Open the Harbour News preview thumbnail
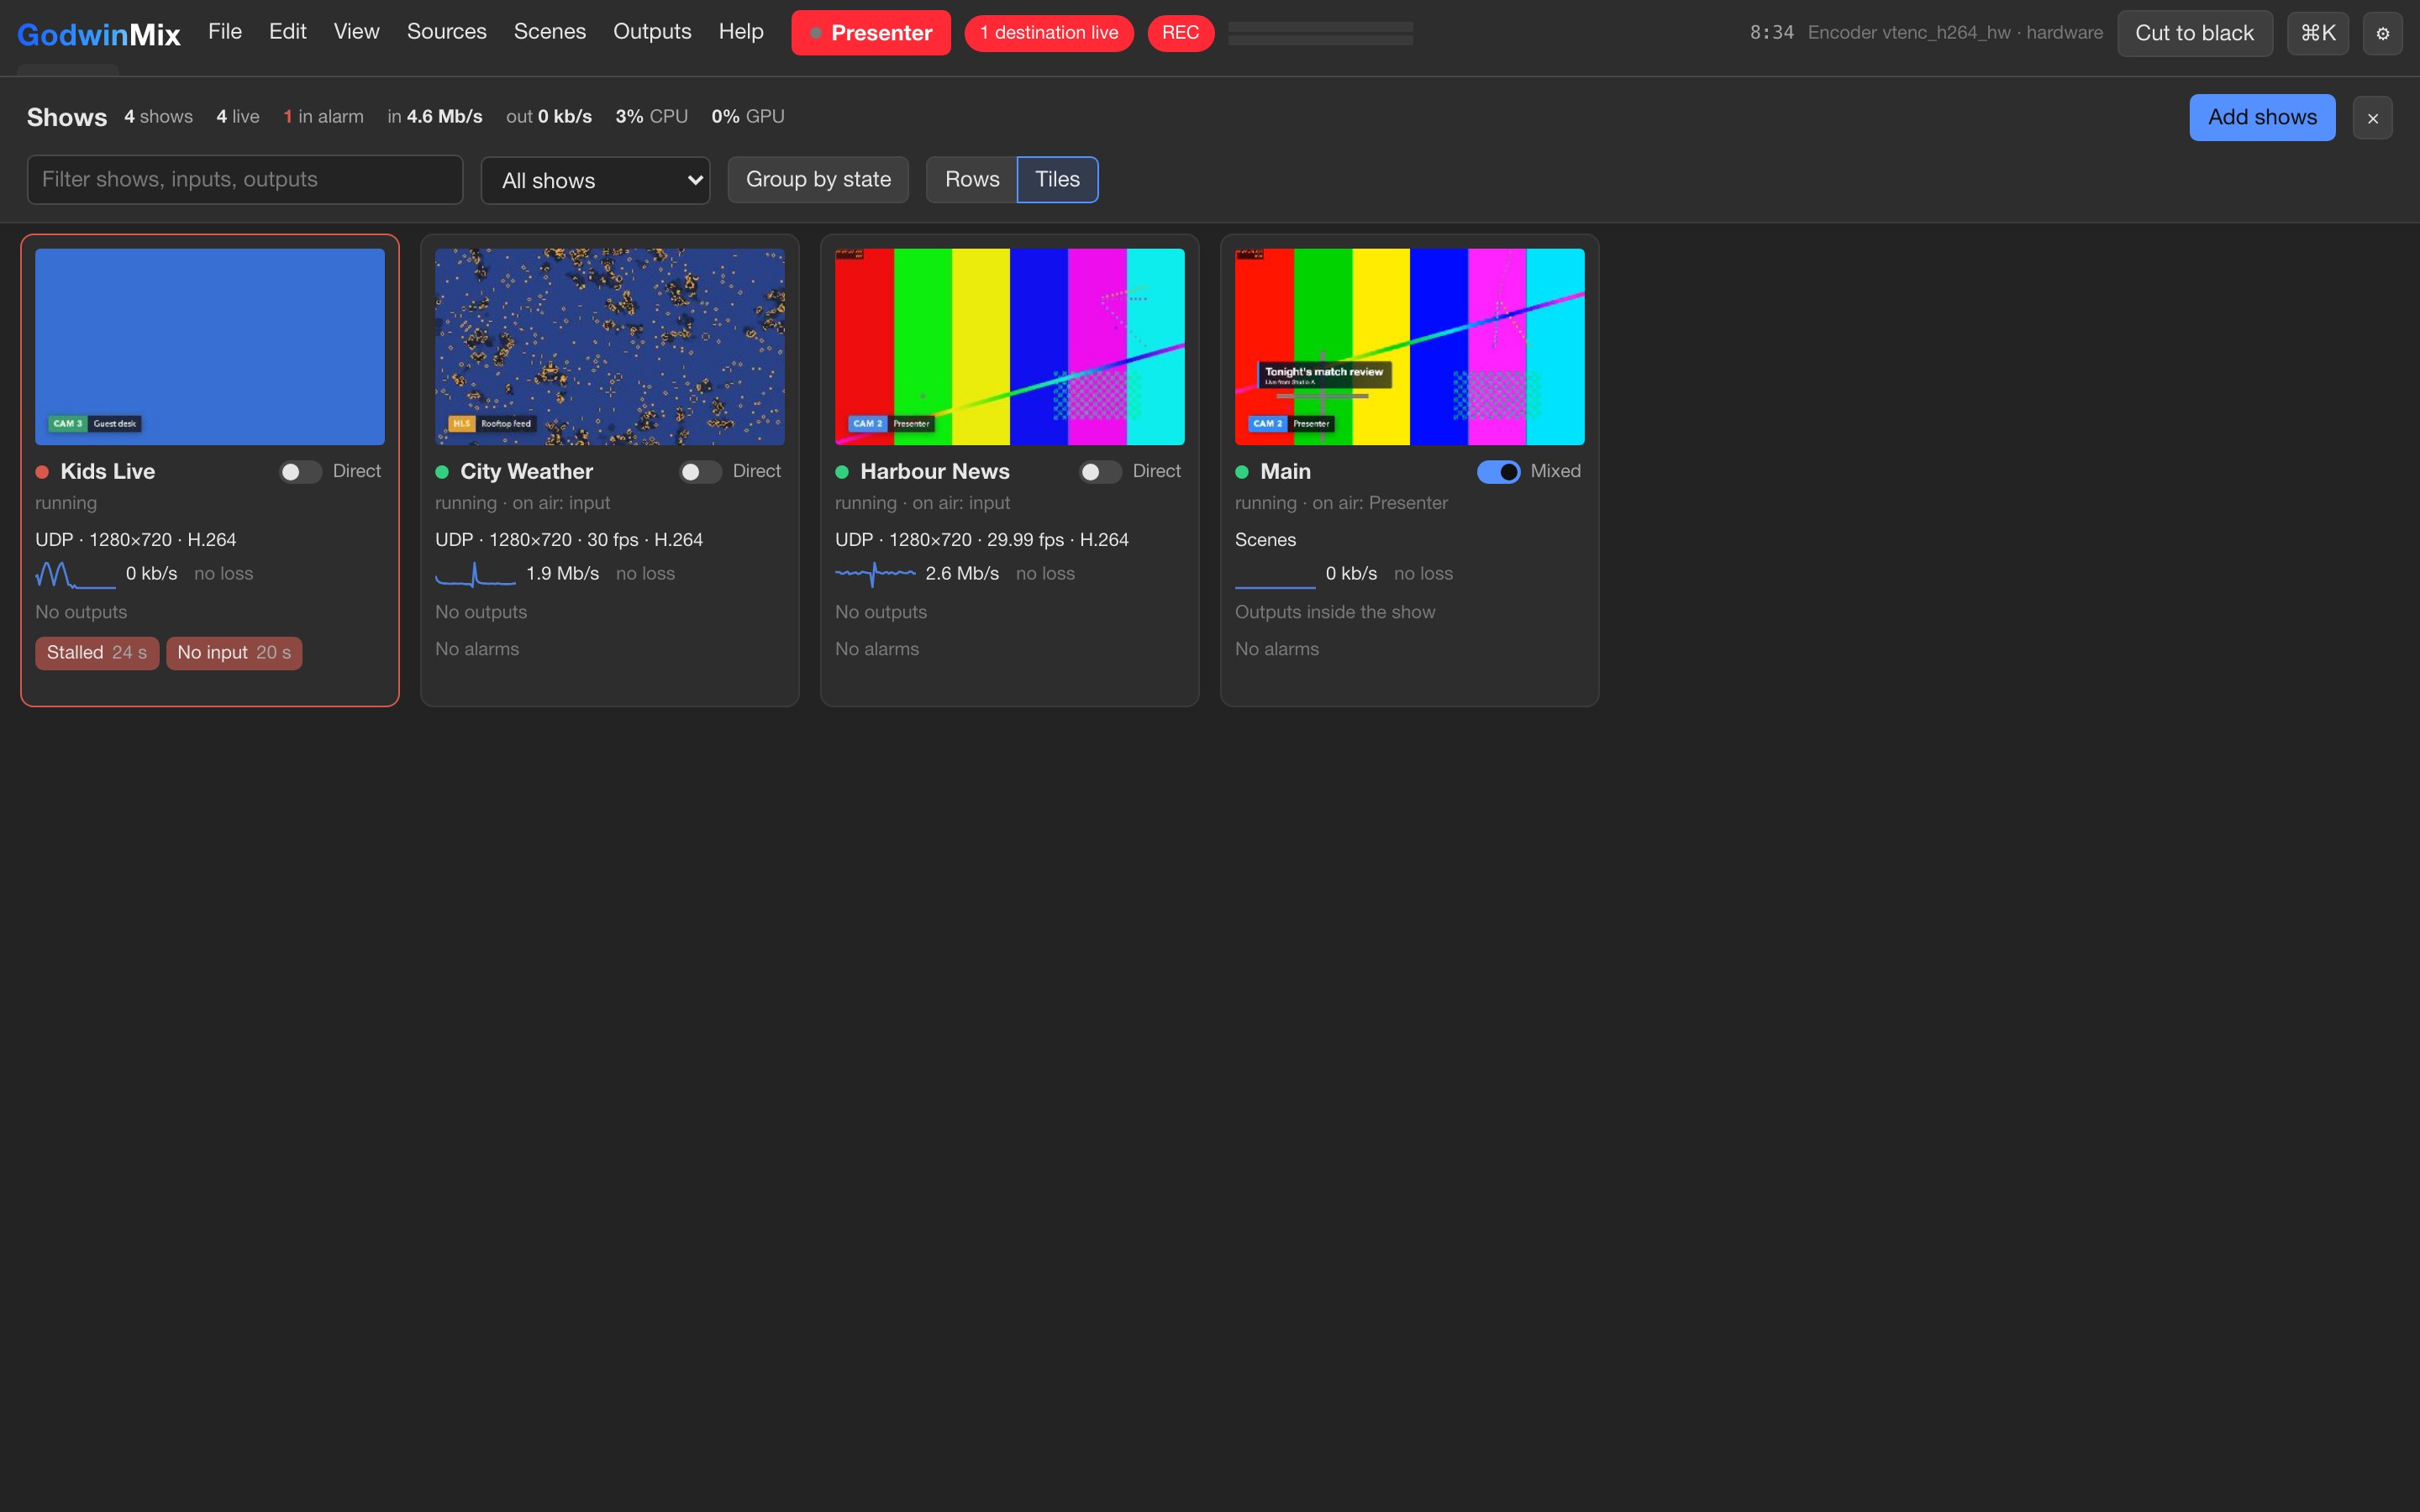Image resolution: width=2420 pixels, height=1512 pixels. pos(1010,347)
